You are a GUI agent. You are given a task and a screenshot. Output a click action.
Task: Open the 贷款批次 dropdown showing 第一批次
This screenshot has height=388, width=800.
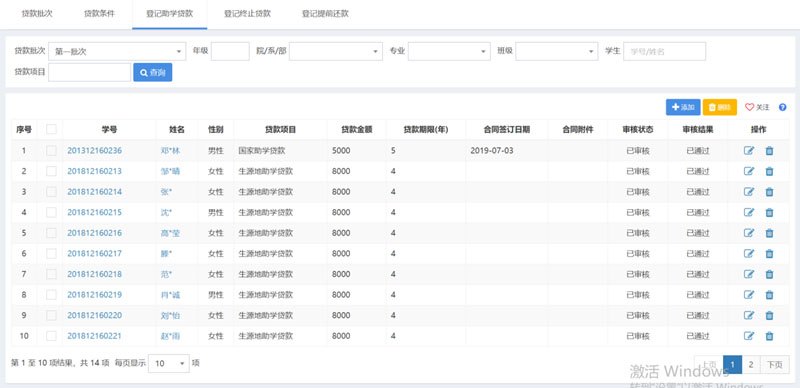tap(117, 51)
